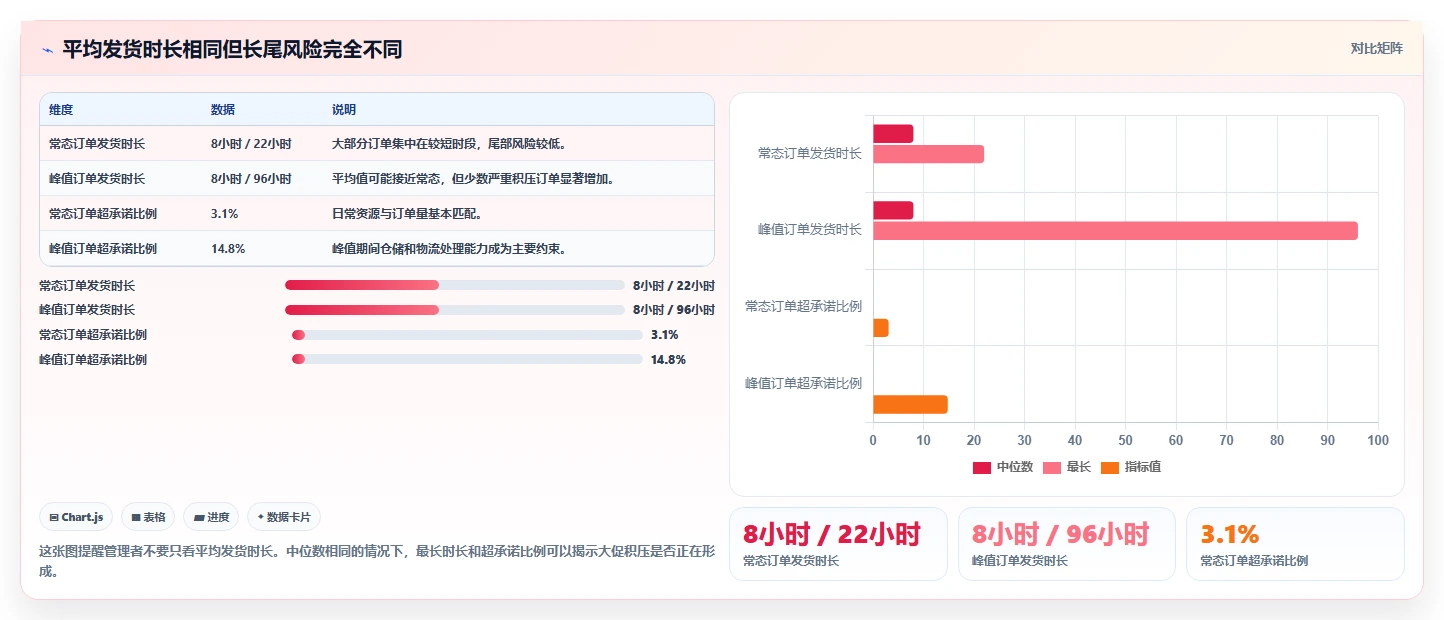
Task: Click progress label 峰值订单超承诺比例
Action: 93,360
